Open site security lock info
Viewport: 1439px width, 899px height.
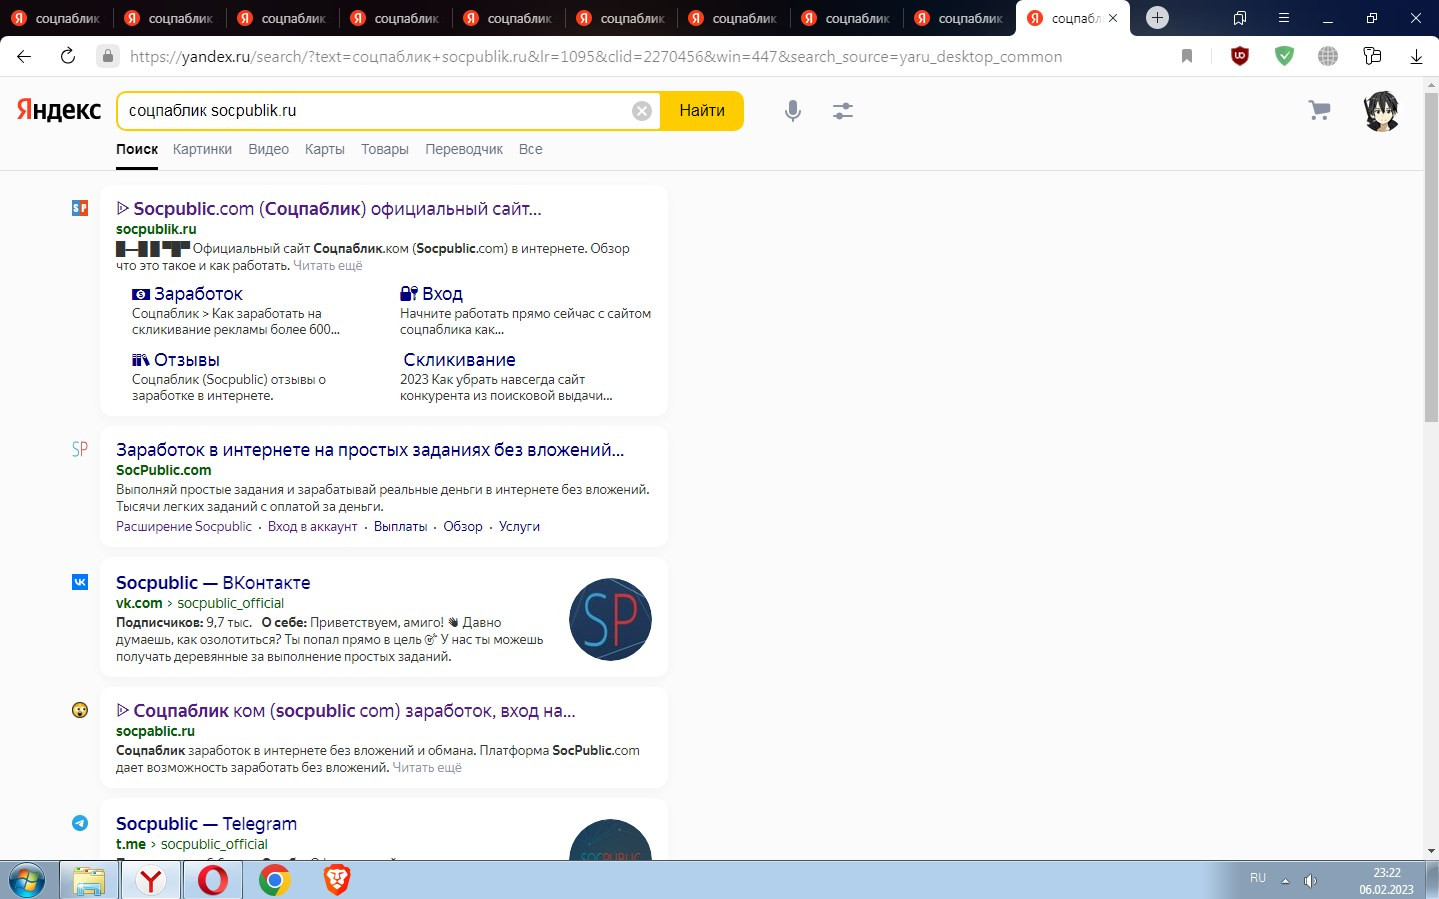108,56
